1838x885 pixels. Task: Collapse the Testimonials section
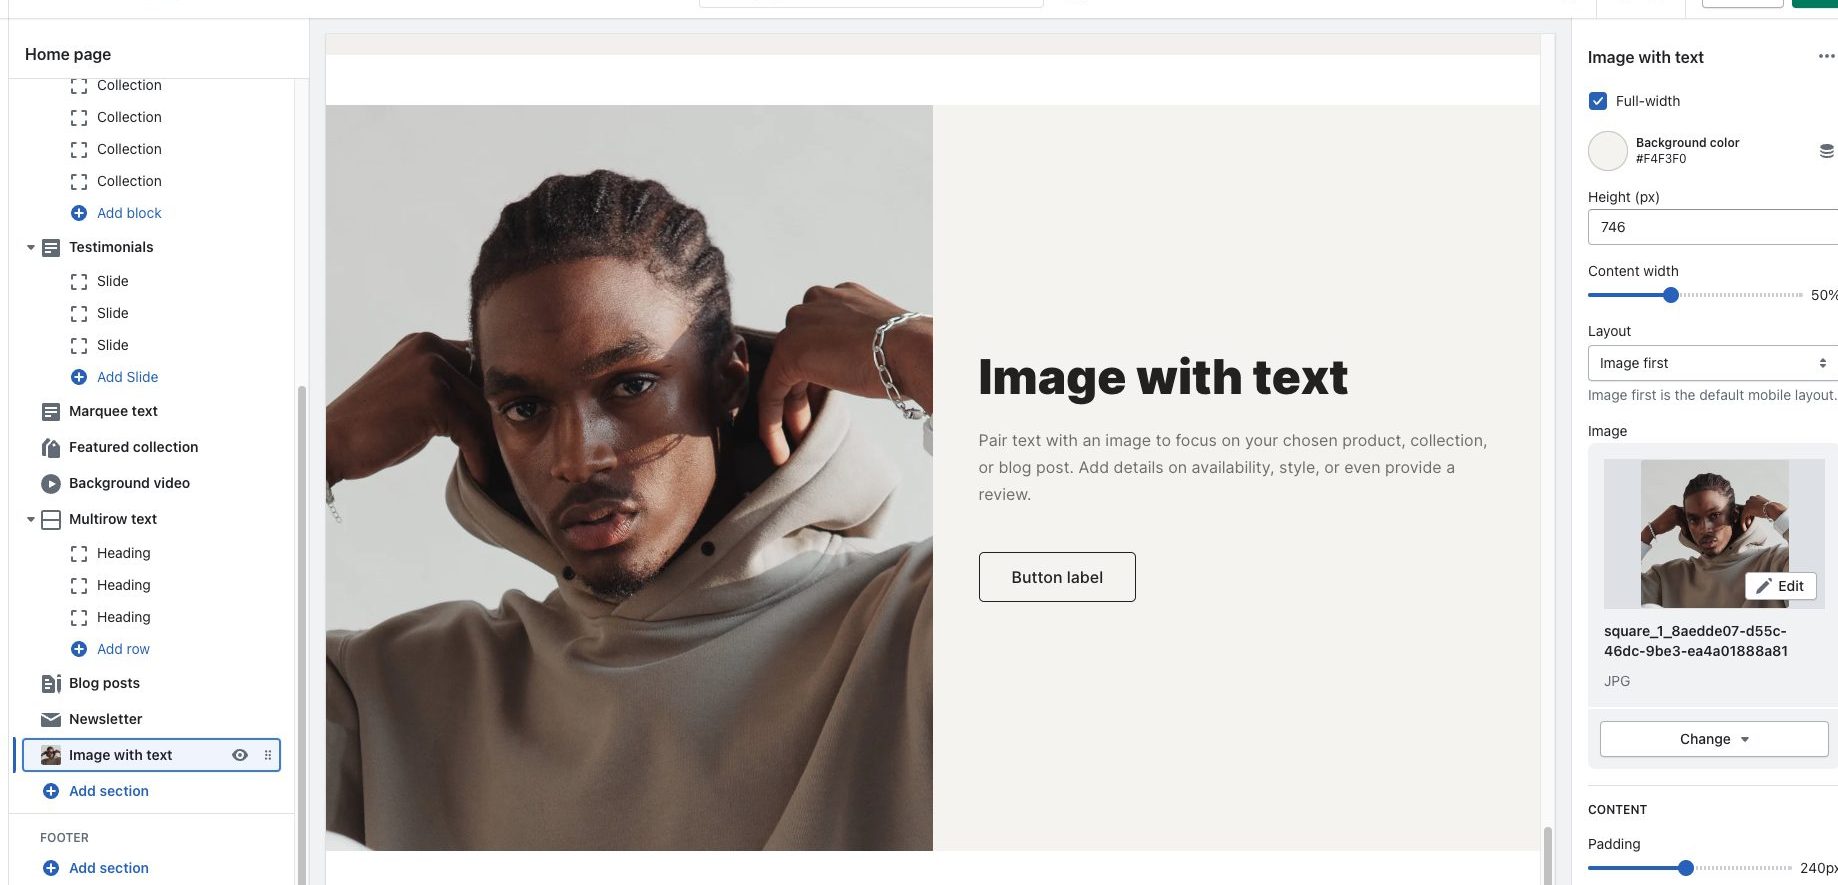[x=31, y=248]
